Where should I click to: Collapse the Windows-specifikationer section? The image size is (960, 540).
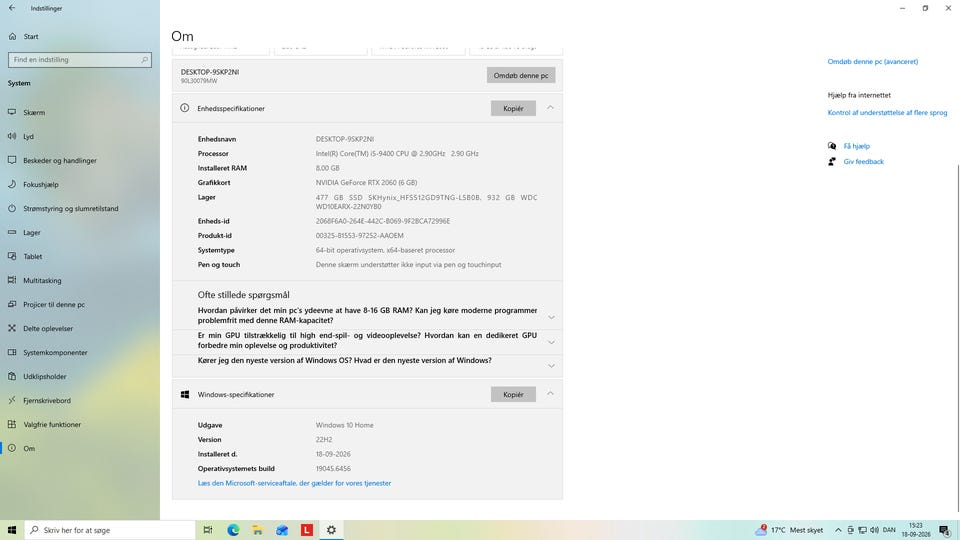click(550, 394)
